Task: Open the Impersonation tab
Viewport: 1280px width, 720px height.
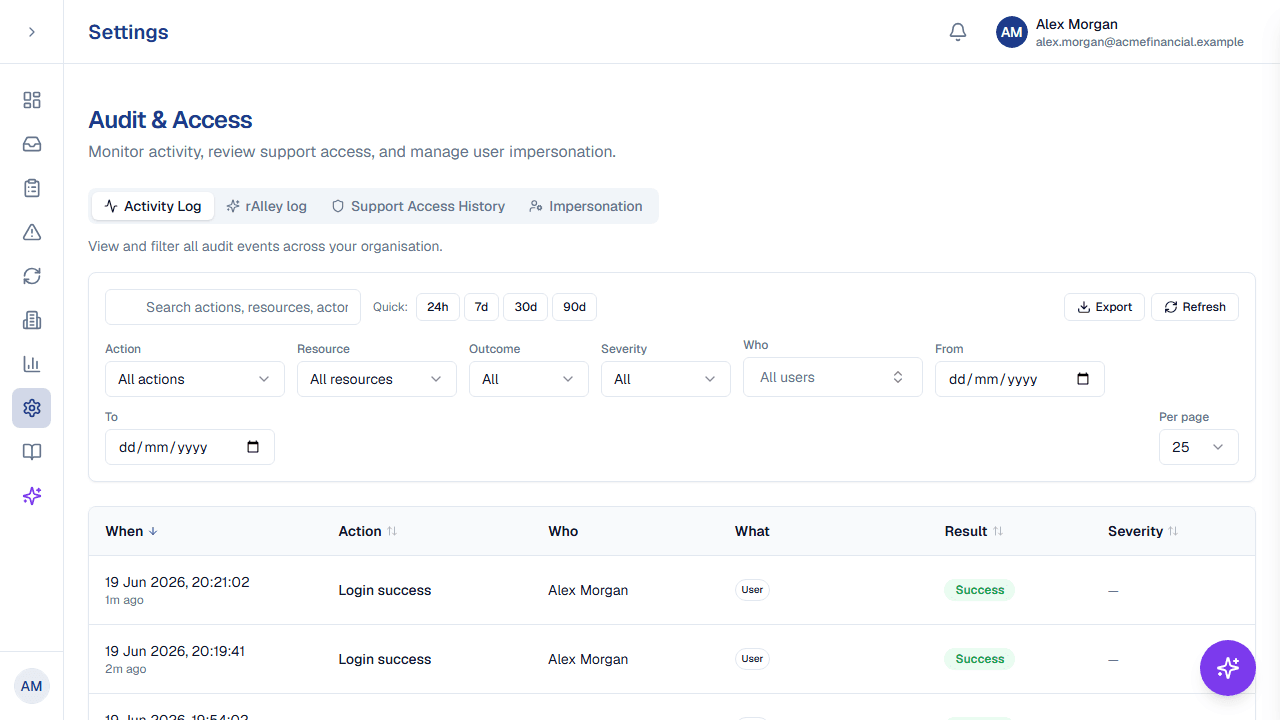Action: pyautogui.click(x=586, y=206)
